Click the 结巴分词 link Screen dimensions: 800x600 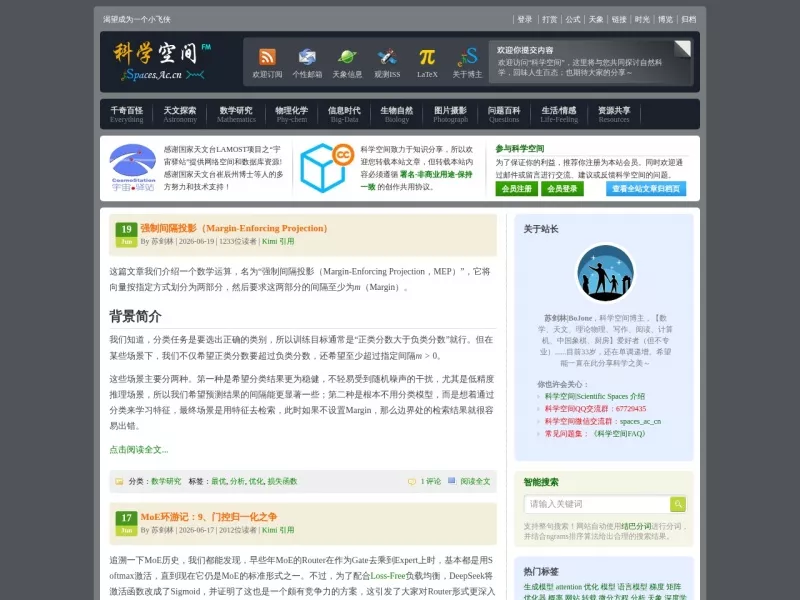click(636, 526)
